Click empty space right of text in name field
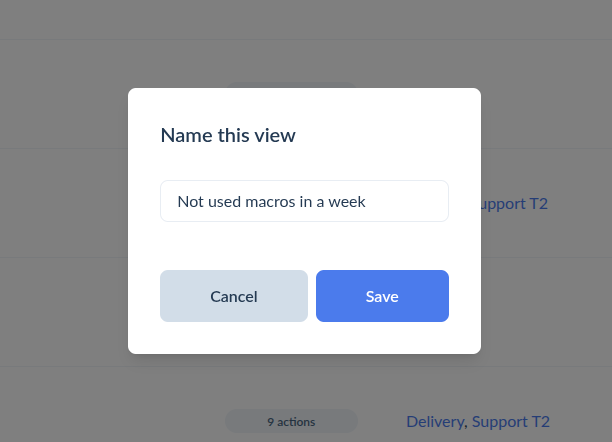 pyautogui.click(x=406, y=201)
